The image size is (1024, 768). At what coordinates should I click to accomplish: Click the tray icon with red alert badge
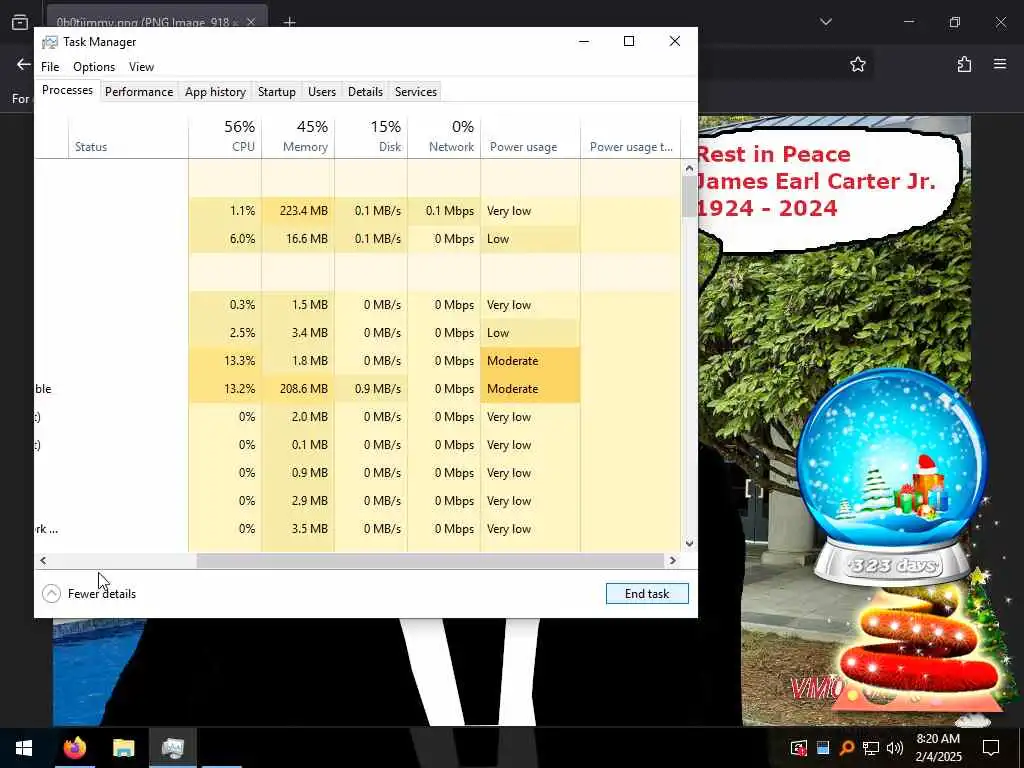click(x=799, y=748)
